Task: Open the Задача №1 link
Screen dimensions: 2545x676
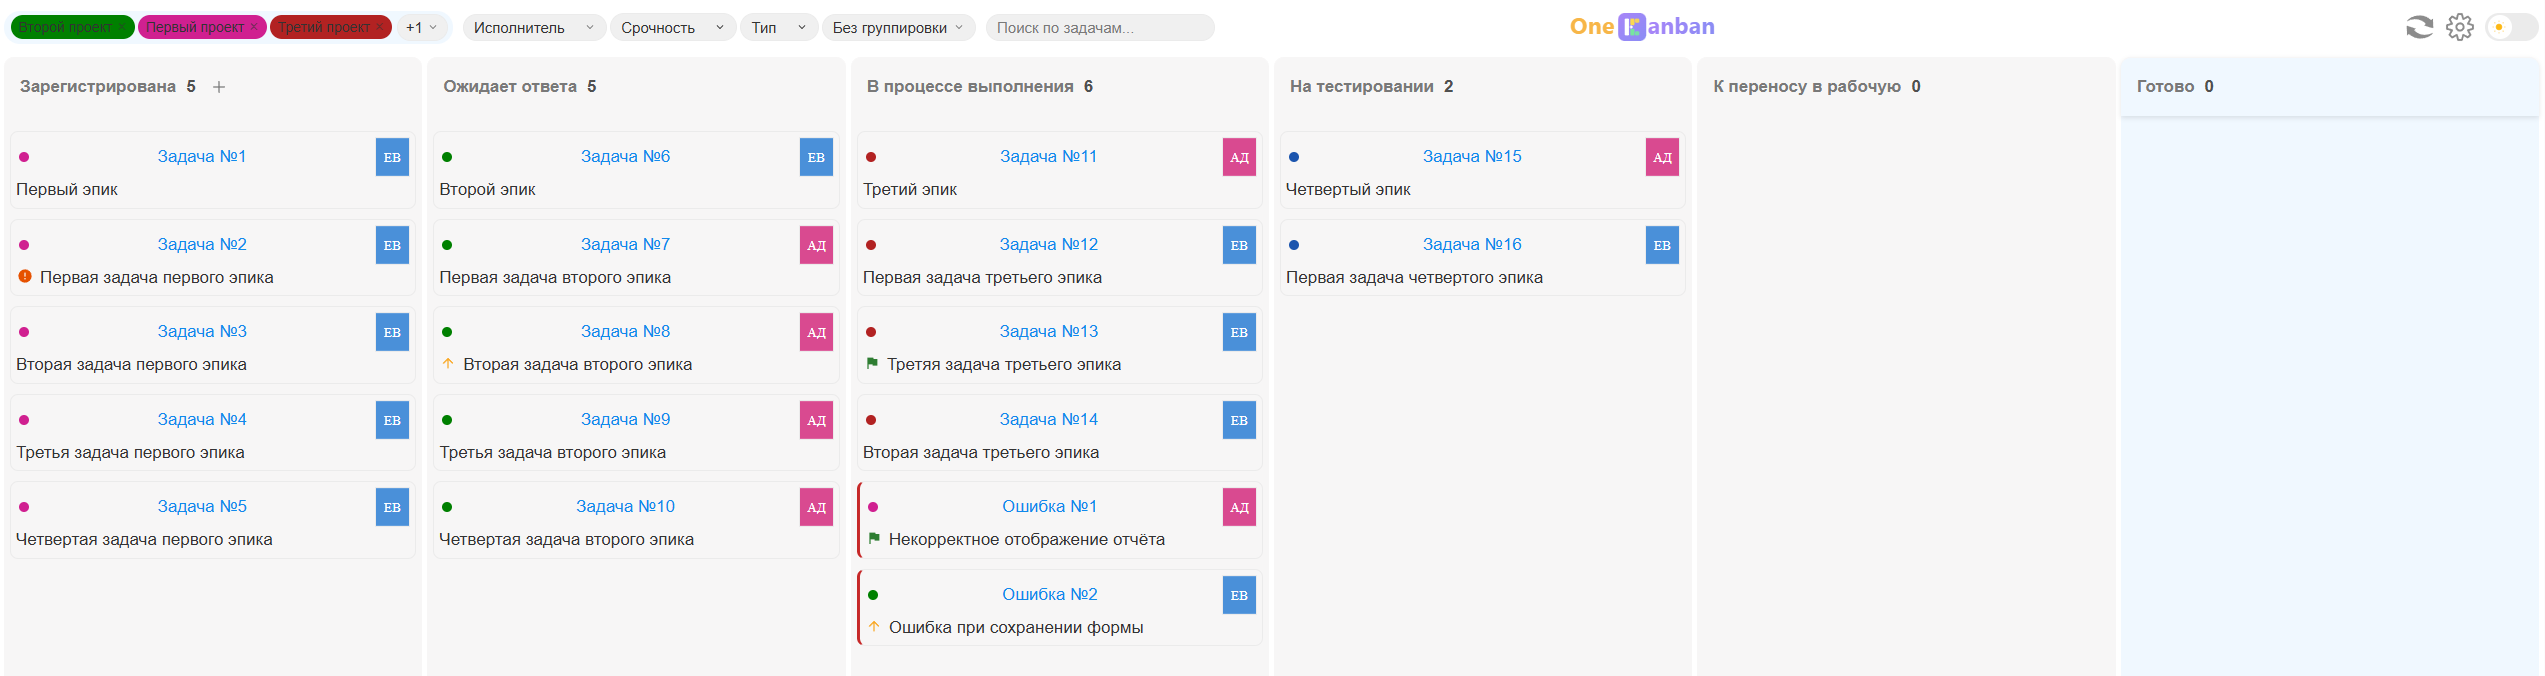Action: coord(201,156)
